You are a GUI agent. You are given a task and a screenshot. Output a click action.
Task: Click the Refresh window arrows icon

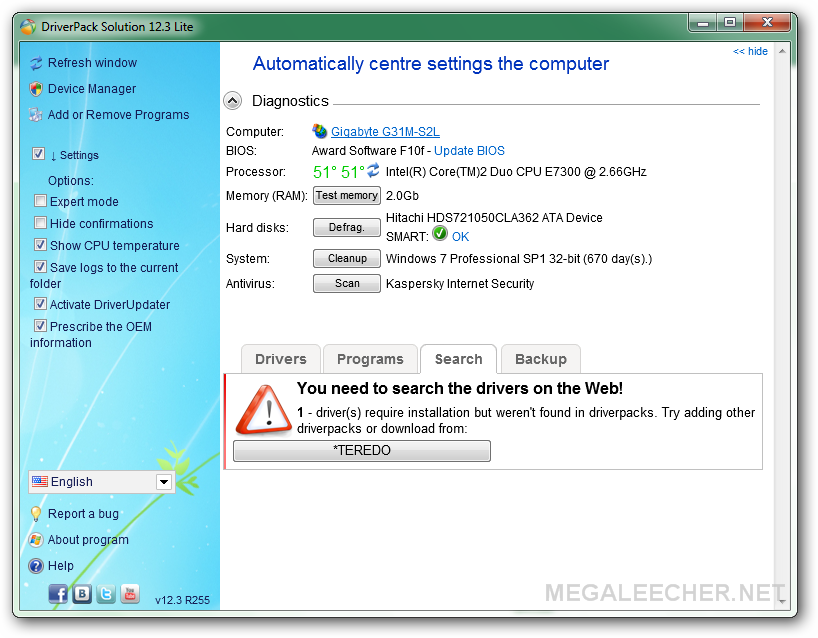(x=36, y=63)
